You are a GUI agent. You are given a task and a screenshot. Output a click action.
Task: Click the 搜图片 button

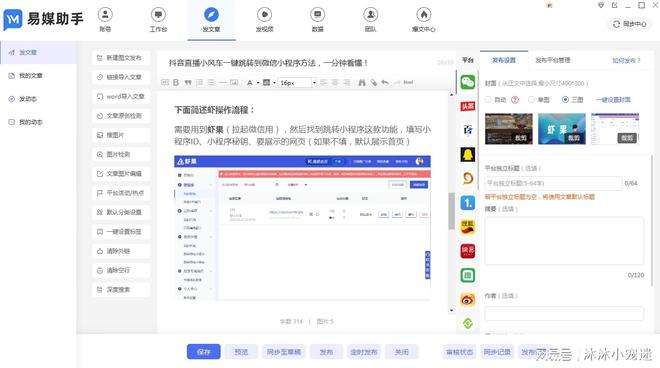(x=121, y=135)
